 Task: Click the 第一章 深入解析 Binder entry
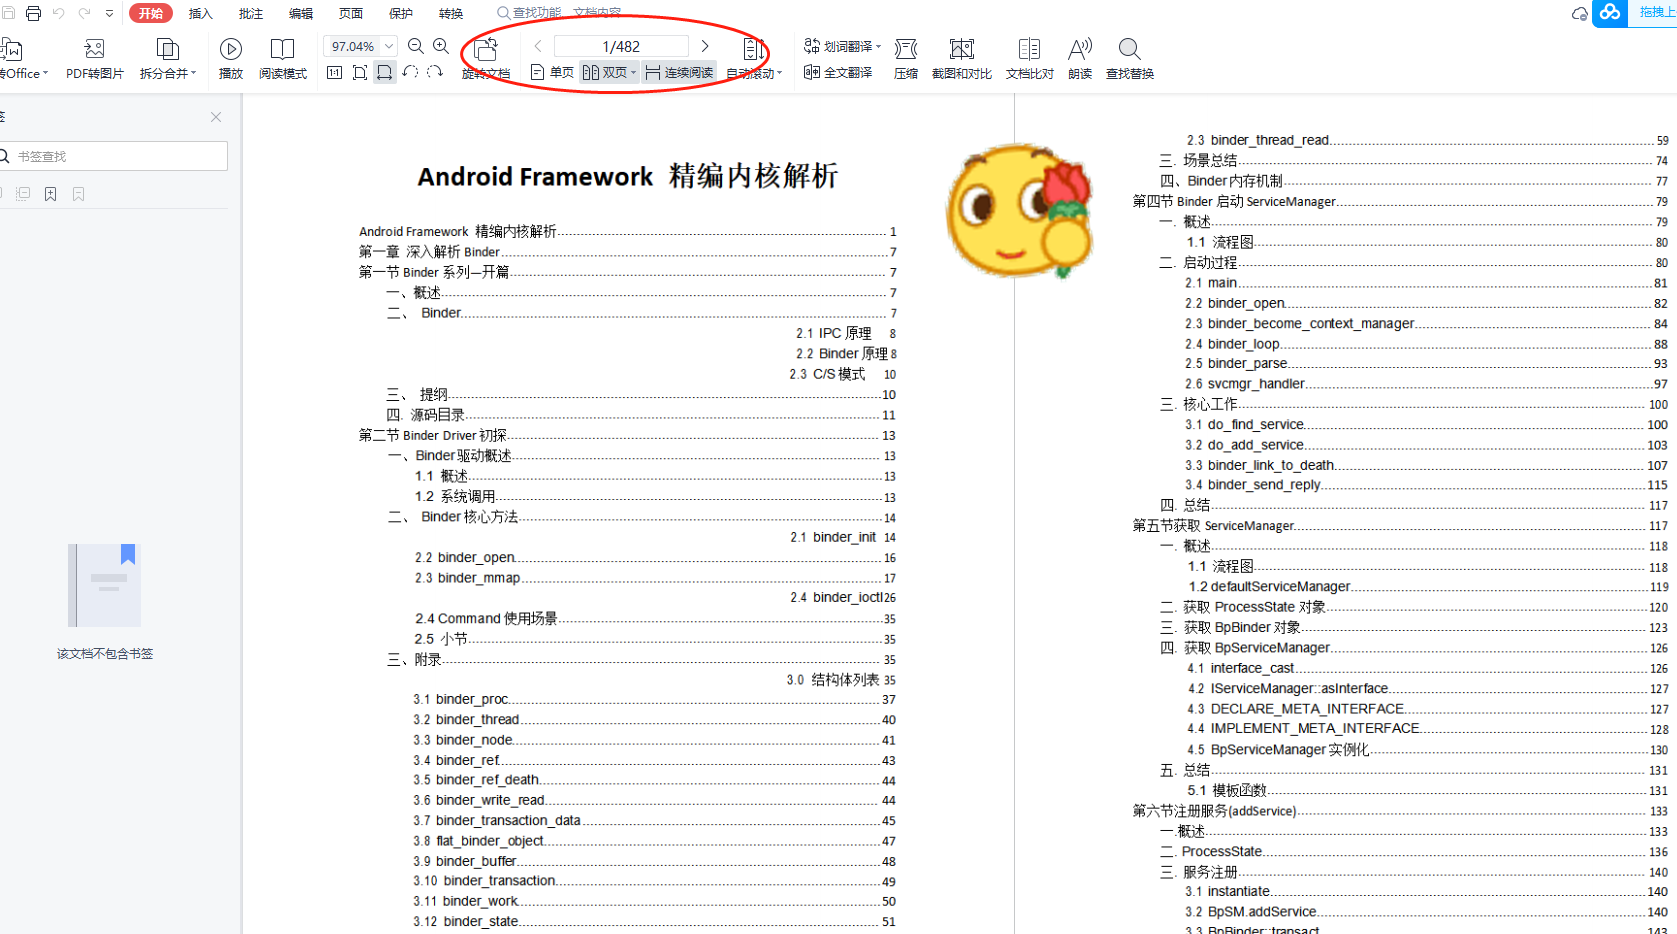(x=628, y=252)
